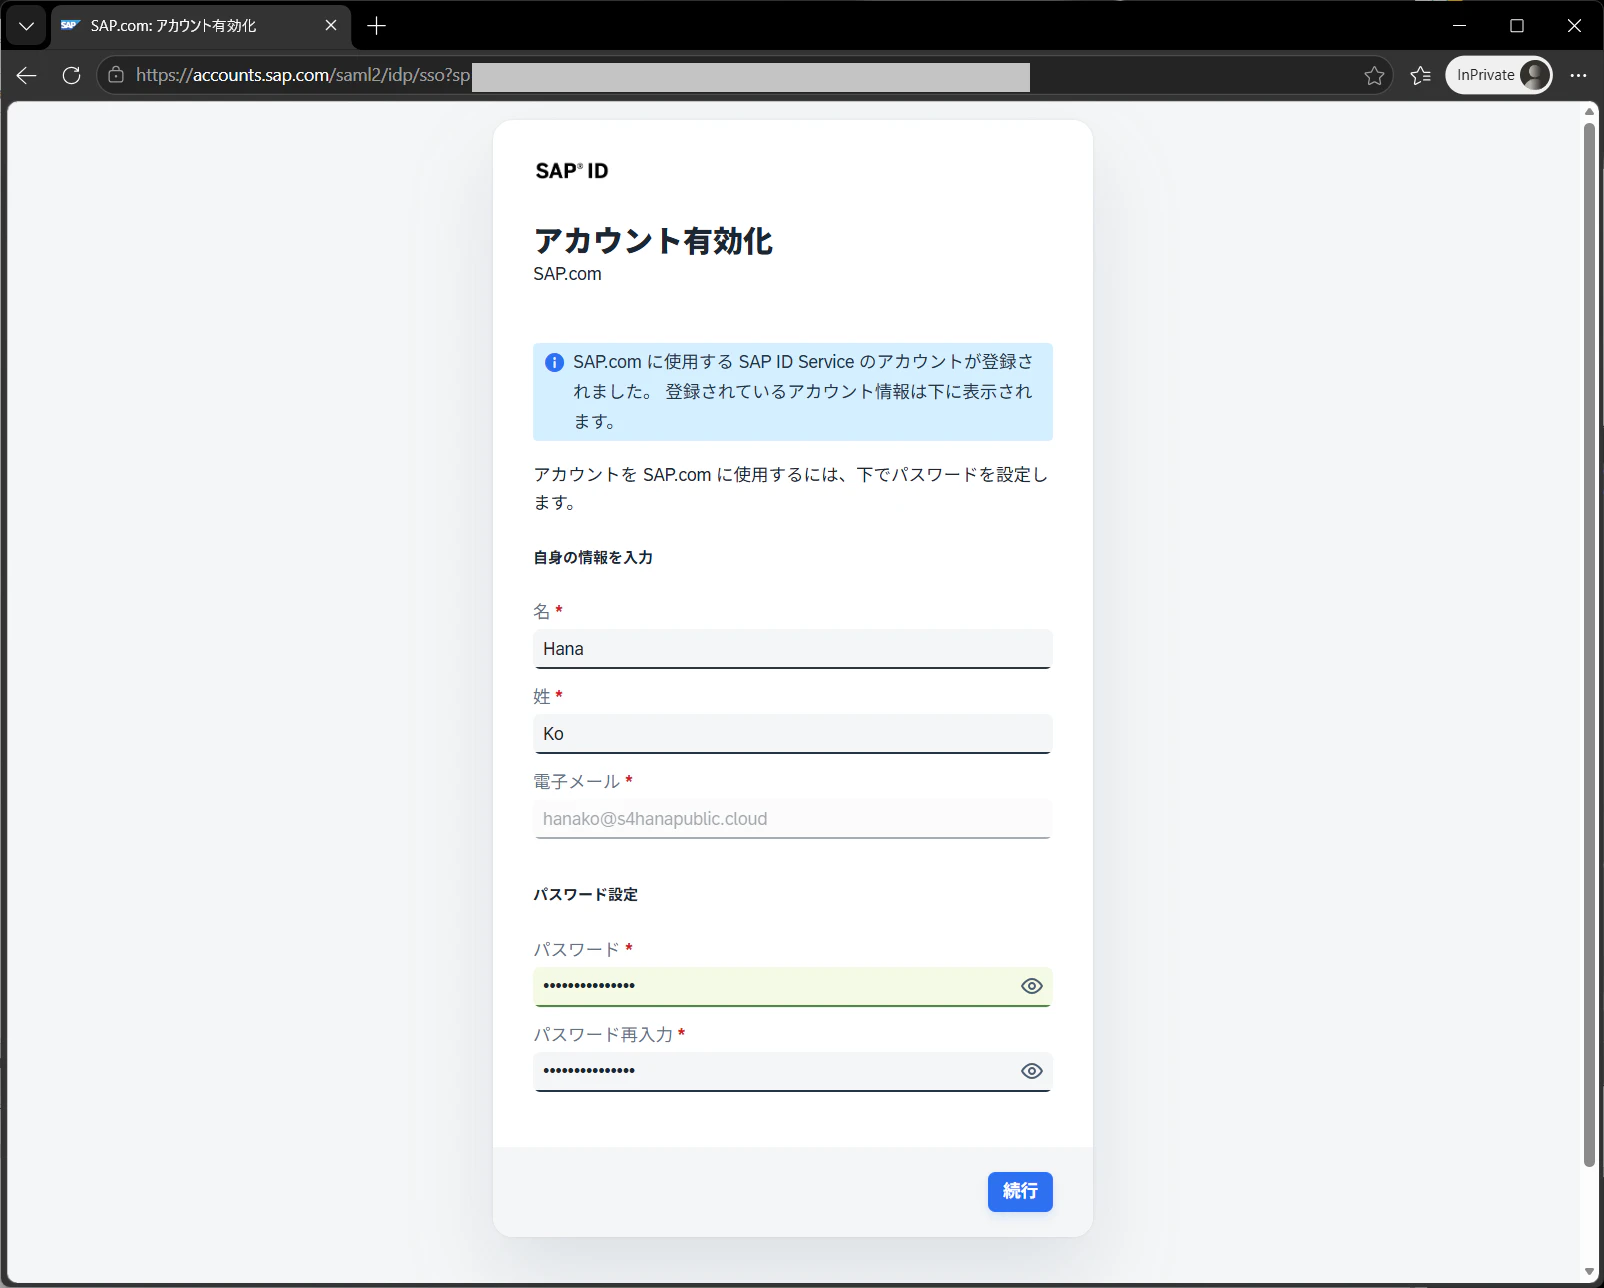
Task: Add this page to favorites star
Action: (1375, 75)
